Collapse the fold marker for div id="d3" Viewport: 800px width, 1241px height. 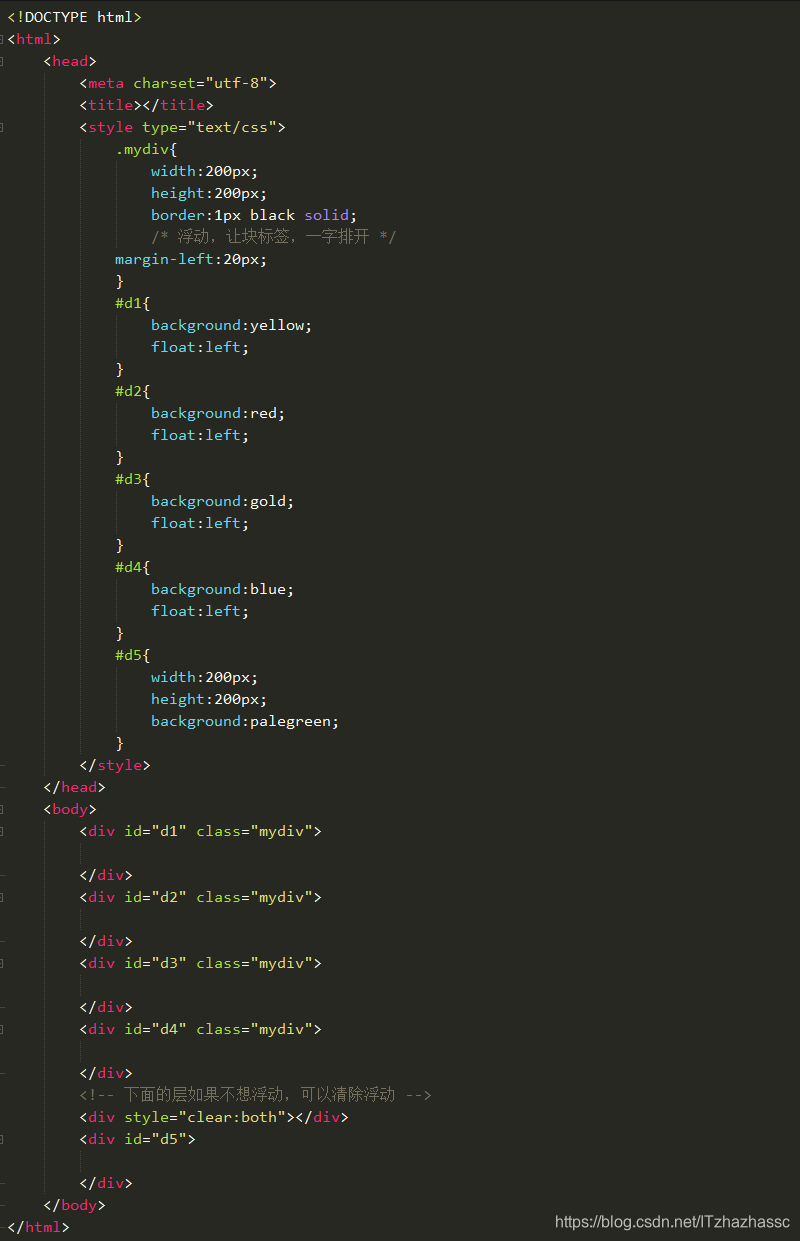tap(2, 963)
